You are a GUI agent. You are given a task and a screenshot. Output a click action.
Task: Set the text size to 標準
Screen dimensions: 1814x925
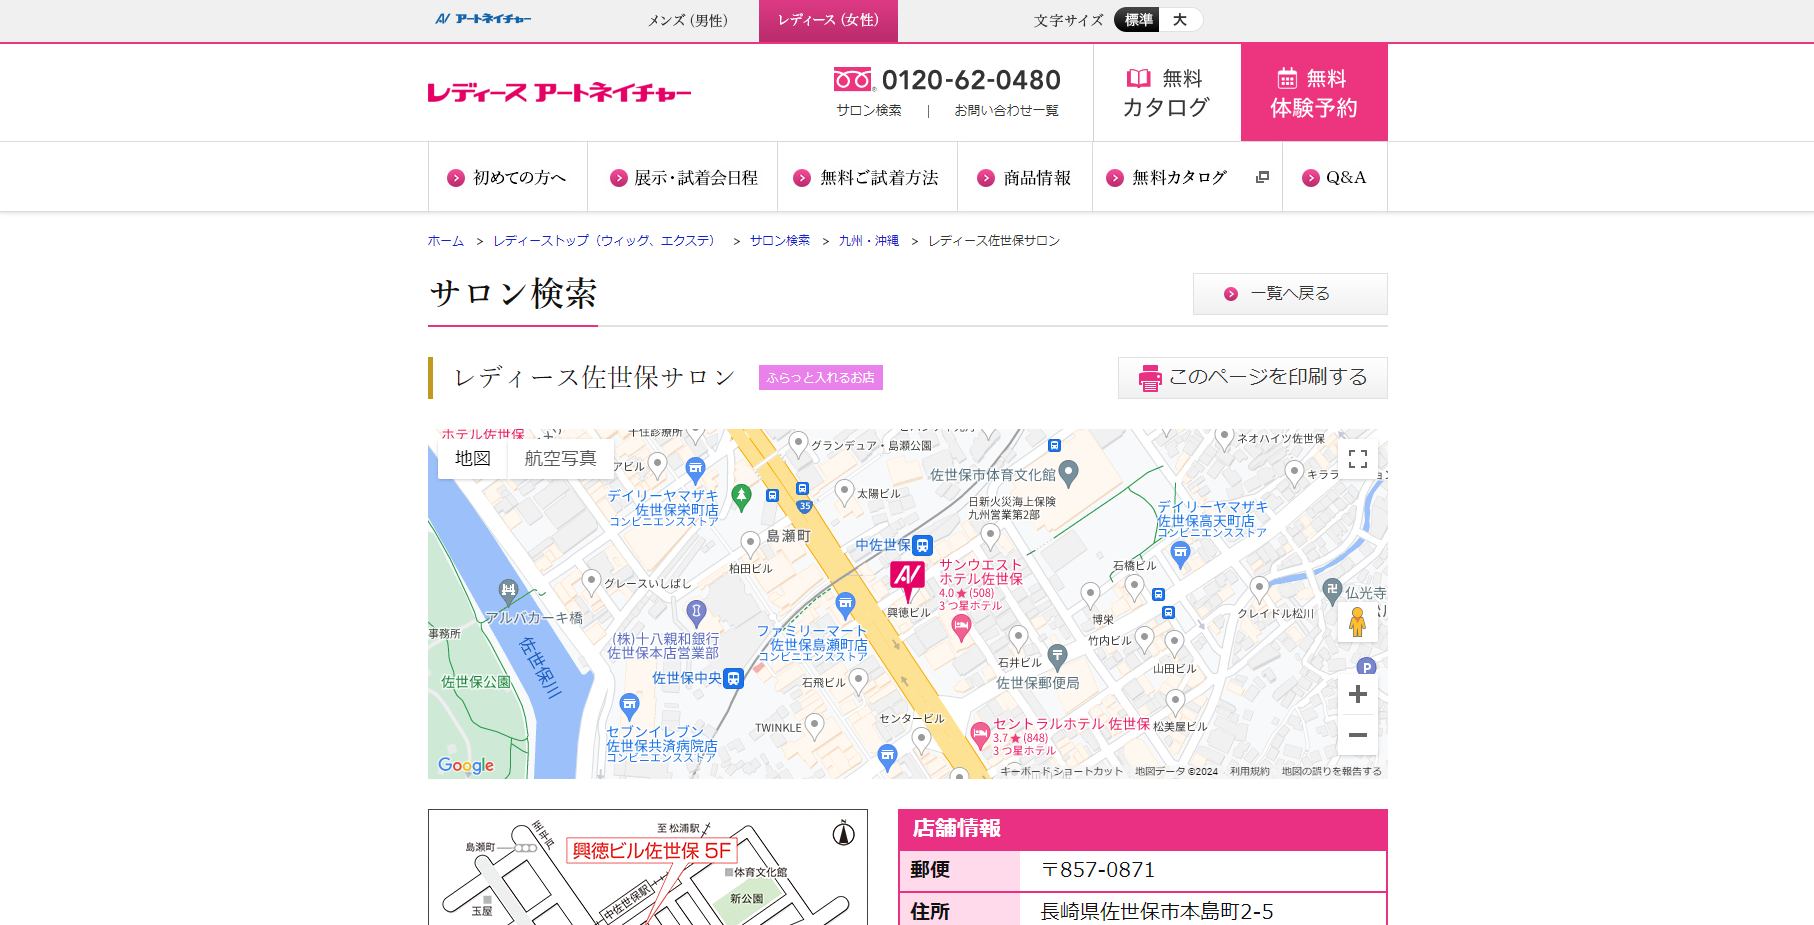pos(1138,20)
